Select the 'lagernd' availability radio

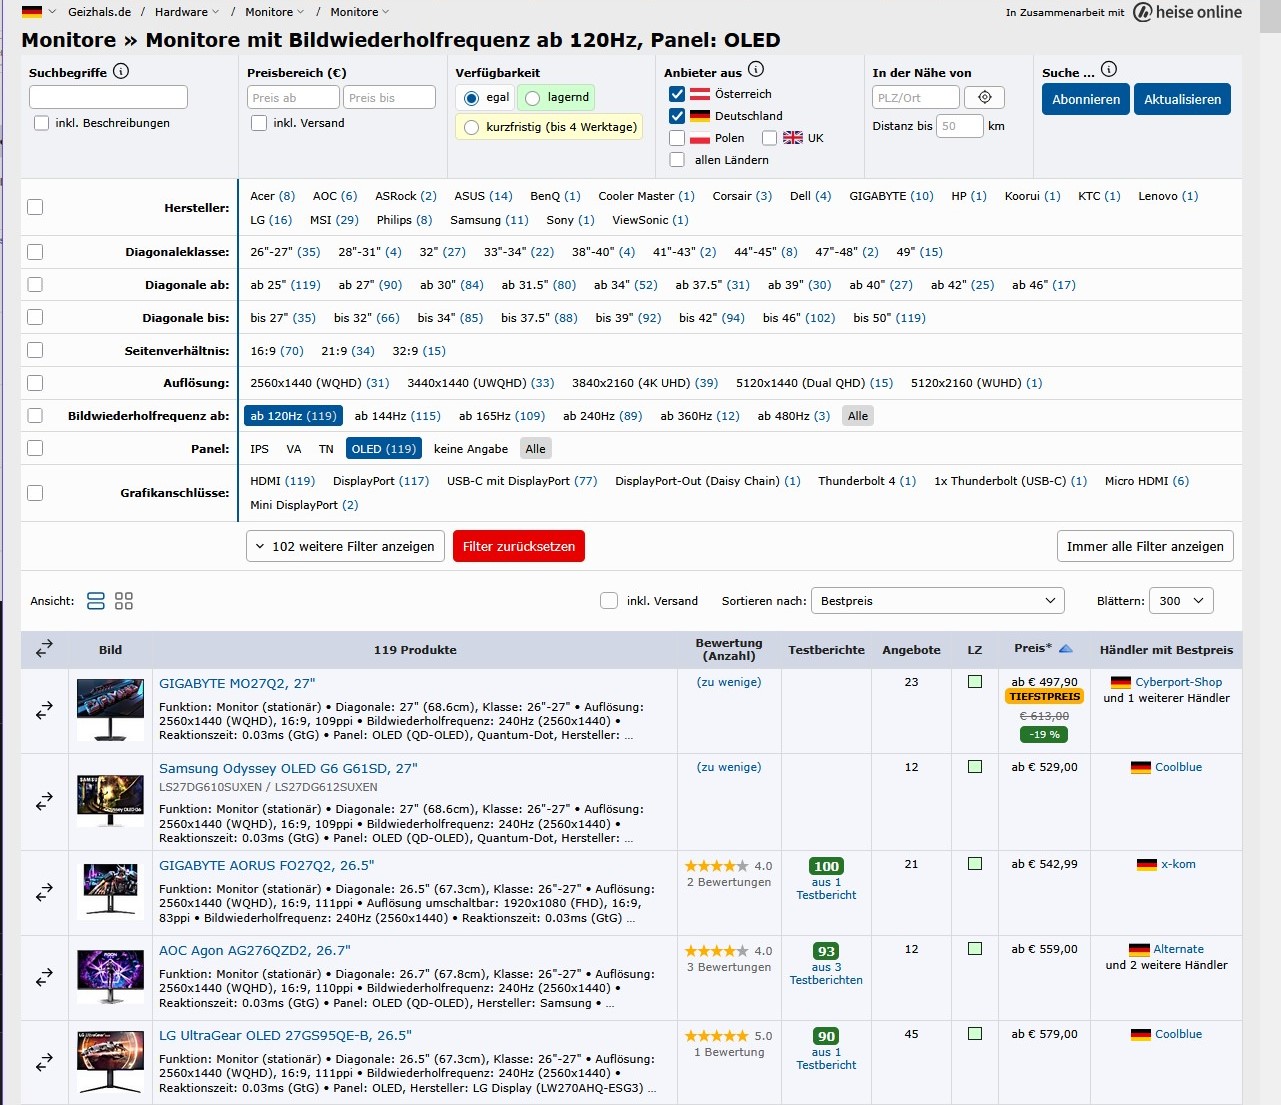pos(532,98)
